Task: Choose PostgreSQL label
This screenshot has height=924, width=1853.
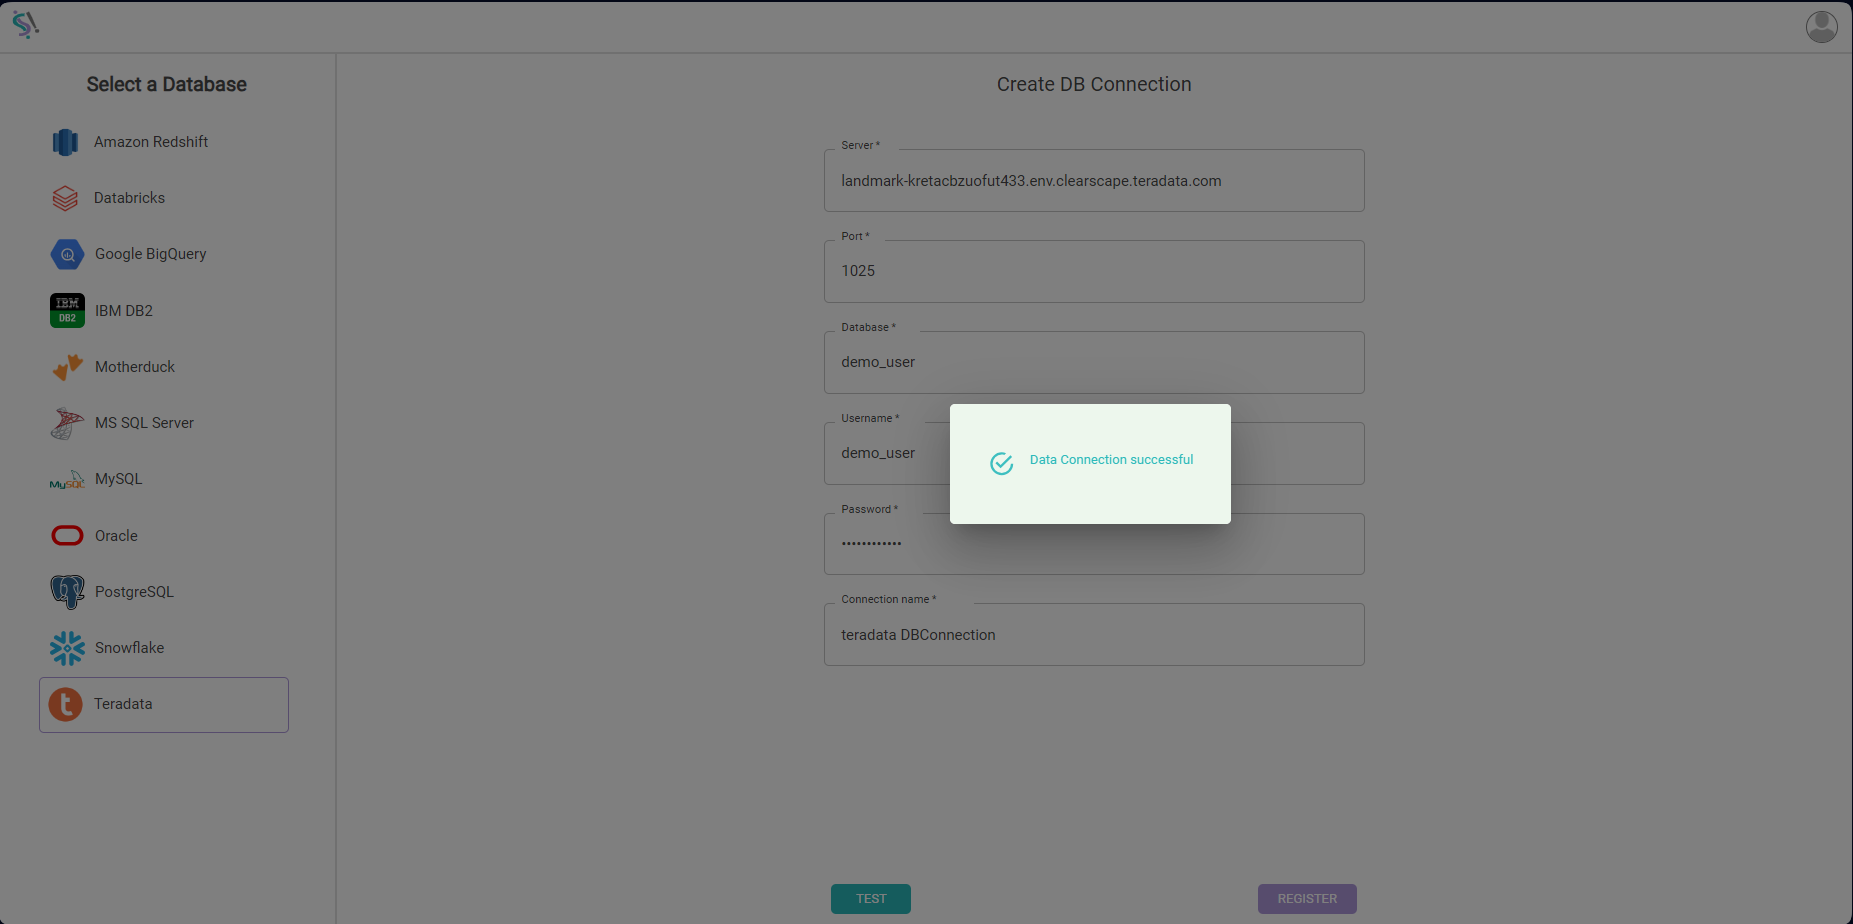Action: (134, 592)
